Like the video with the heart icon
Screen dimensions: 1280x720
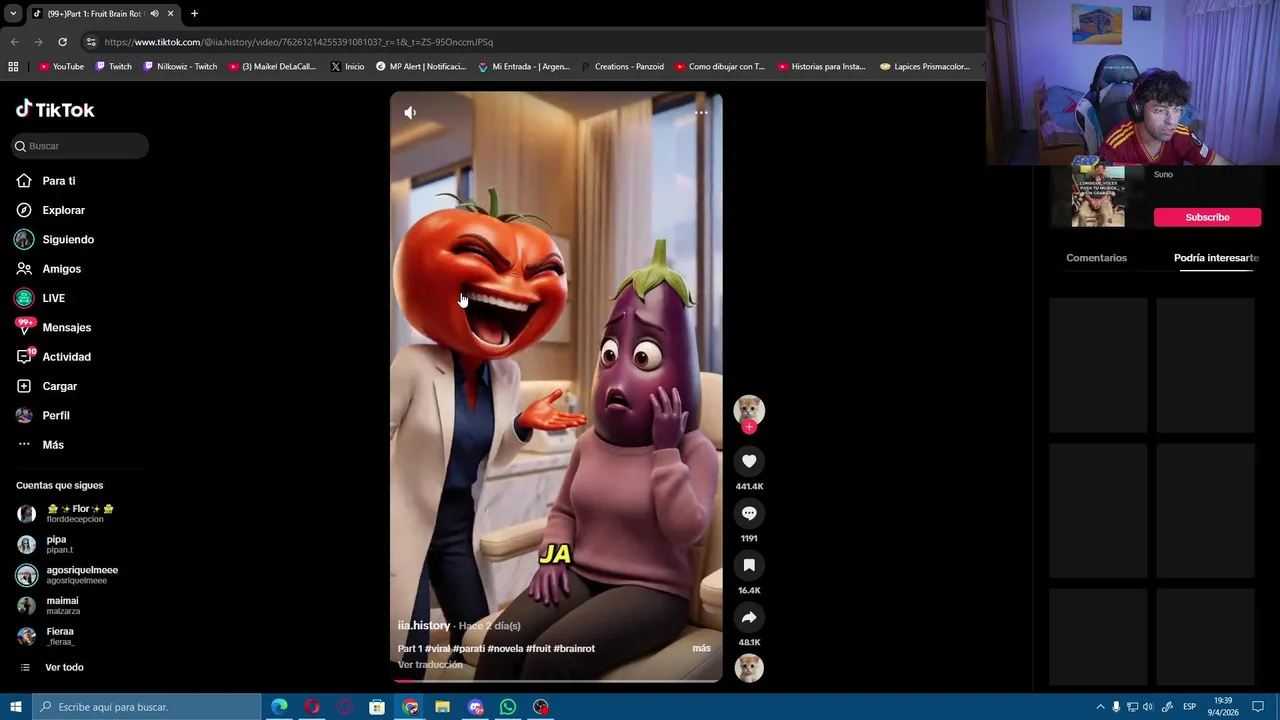[x=749, y=461]
